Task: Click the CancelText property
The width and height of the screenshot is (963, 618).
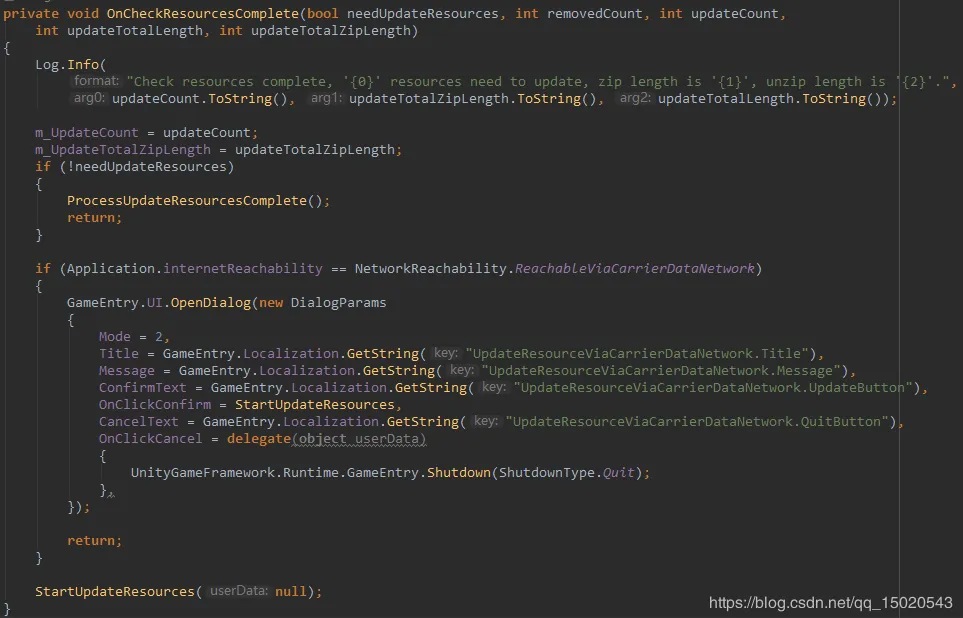Action: tap(139, 422)
